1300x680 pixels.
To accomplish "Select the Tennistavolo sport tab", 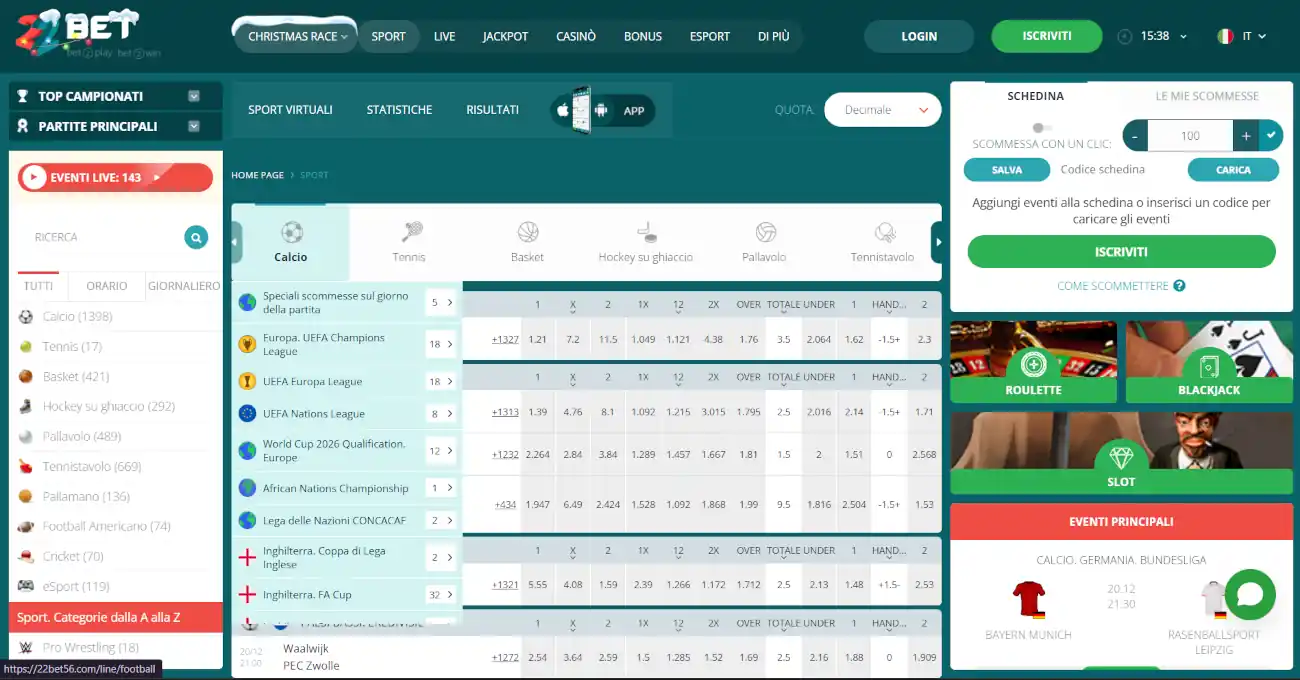I will point(882,243).
